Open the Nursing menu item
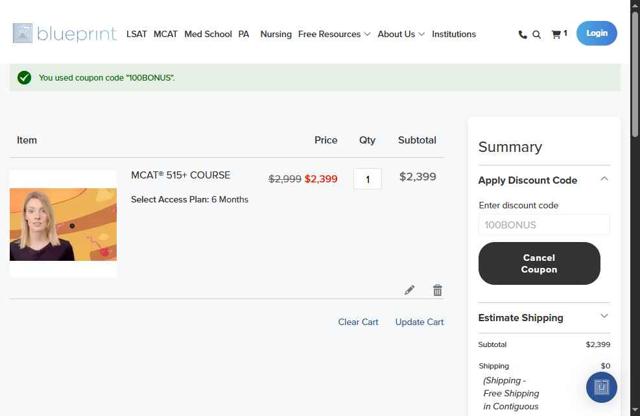Image resolution: width=640 pixels, height=416 pixels. (x=276, y=34)
